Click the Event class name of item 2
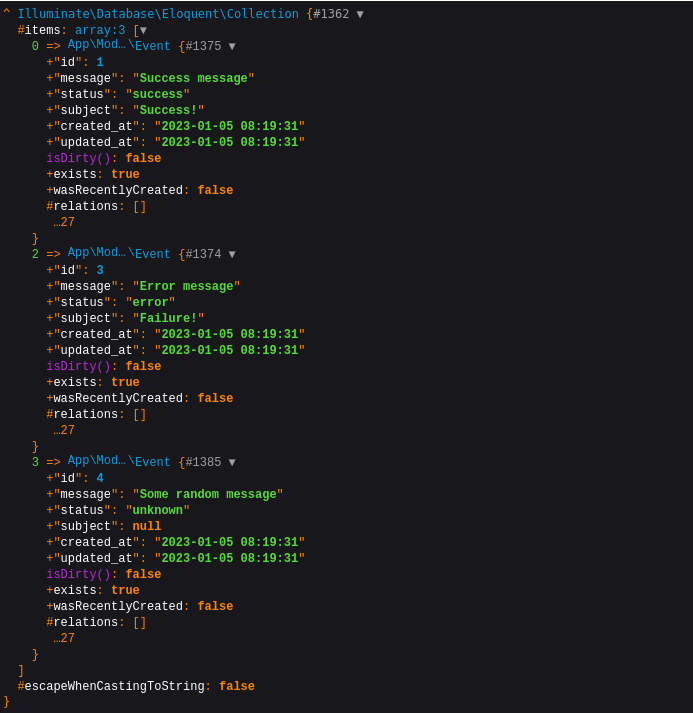The image size is (693, 713). coord(153,255)
